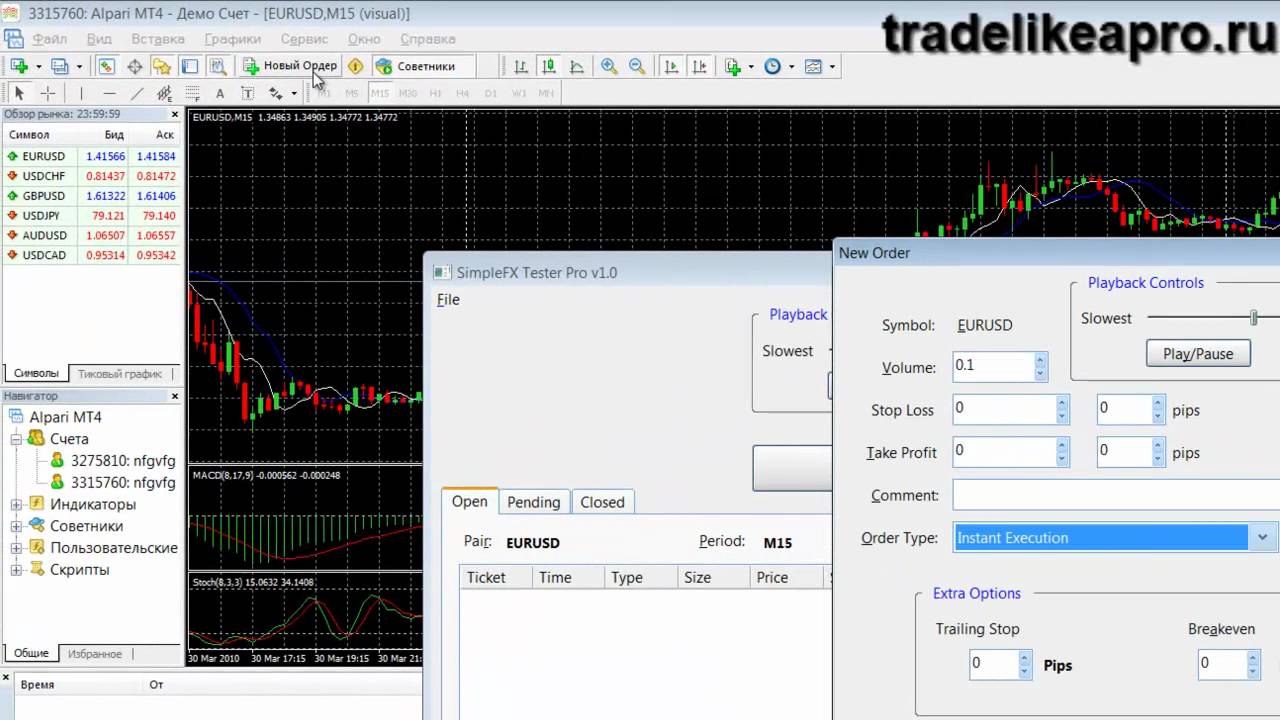Image resolution: width=1280 pixels, height=720 pixels.
Task: Select the text 'A' tool
Action: (x=220, y=93)
